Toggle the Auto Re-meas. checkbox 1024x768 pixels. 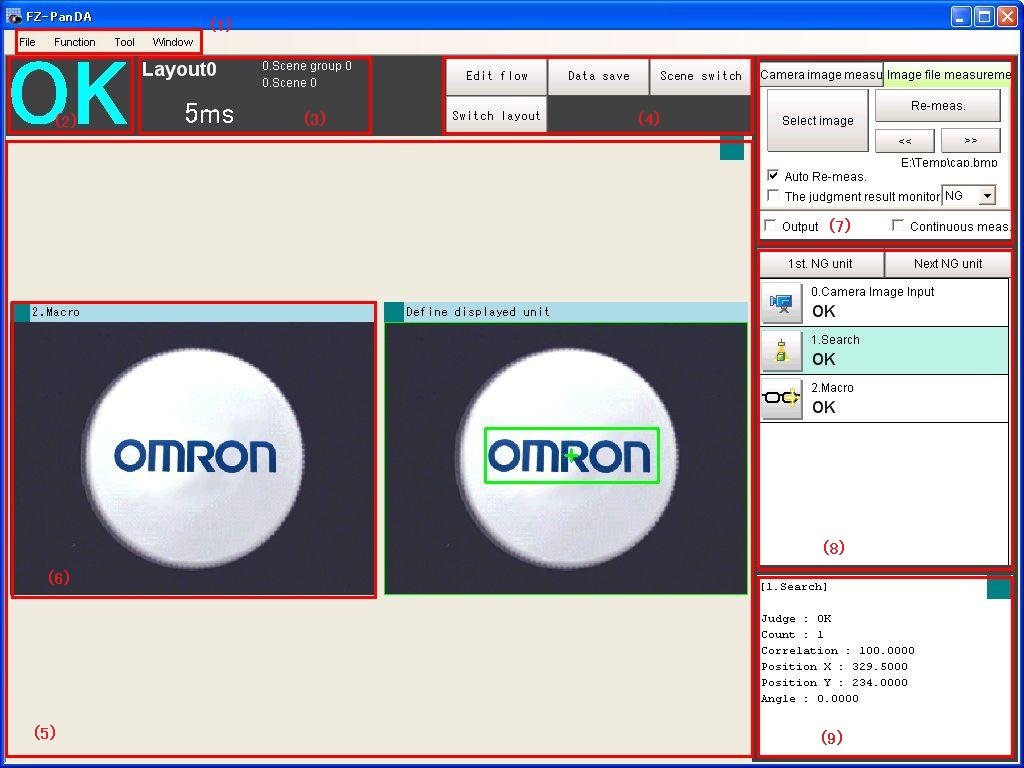coord(773,175)
